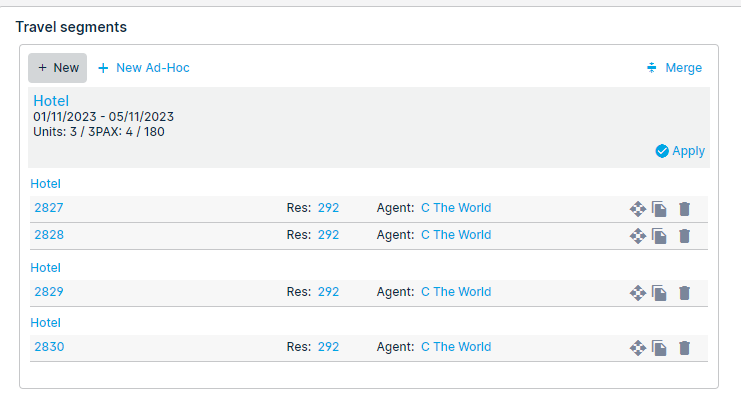
Task: Open agent C The World on row 2830
Action: pyautogui.click(x=456, y=347)
